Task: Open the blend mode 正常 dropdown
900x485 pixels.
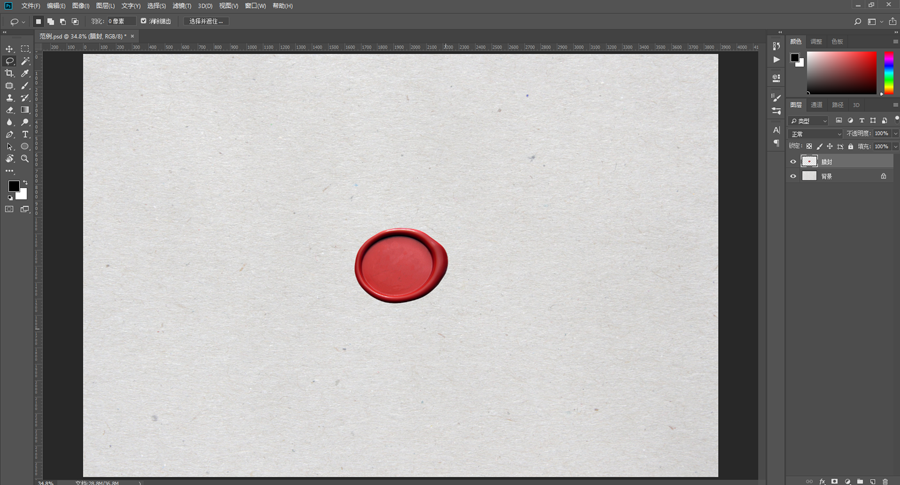Action: (816, 134)
